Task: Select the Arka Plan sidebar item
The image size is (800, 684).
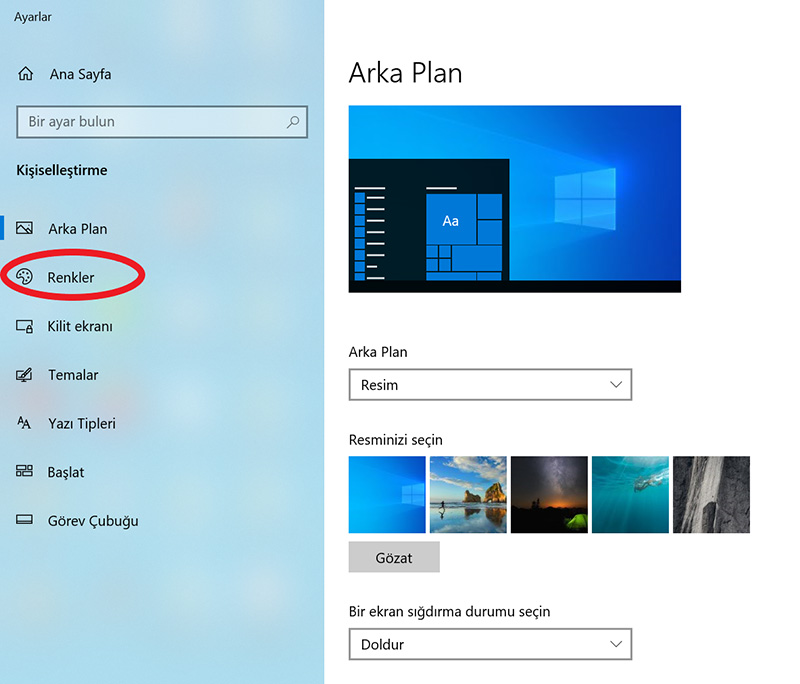Action: 78,229
